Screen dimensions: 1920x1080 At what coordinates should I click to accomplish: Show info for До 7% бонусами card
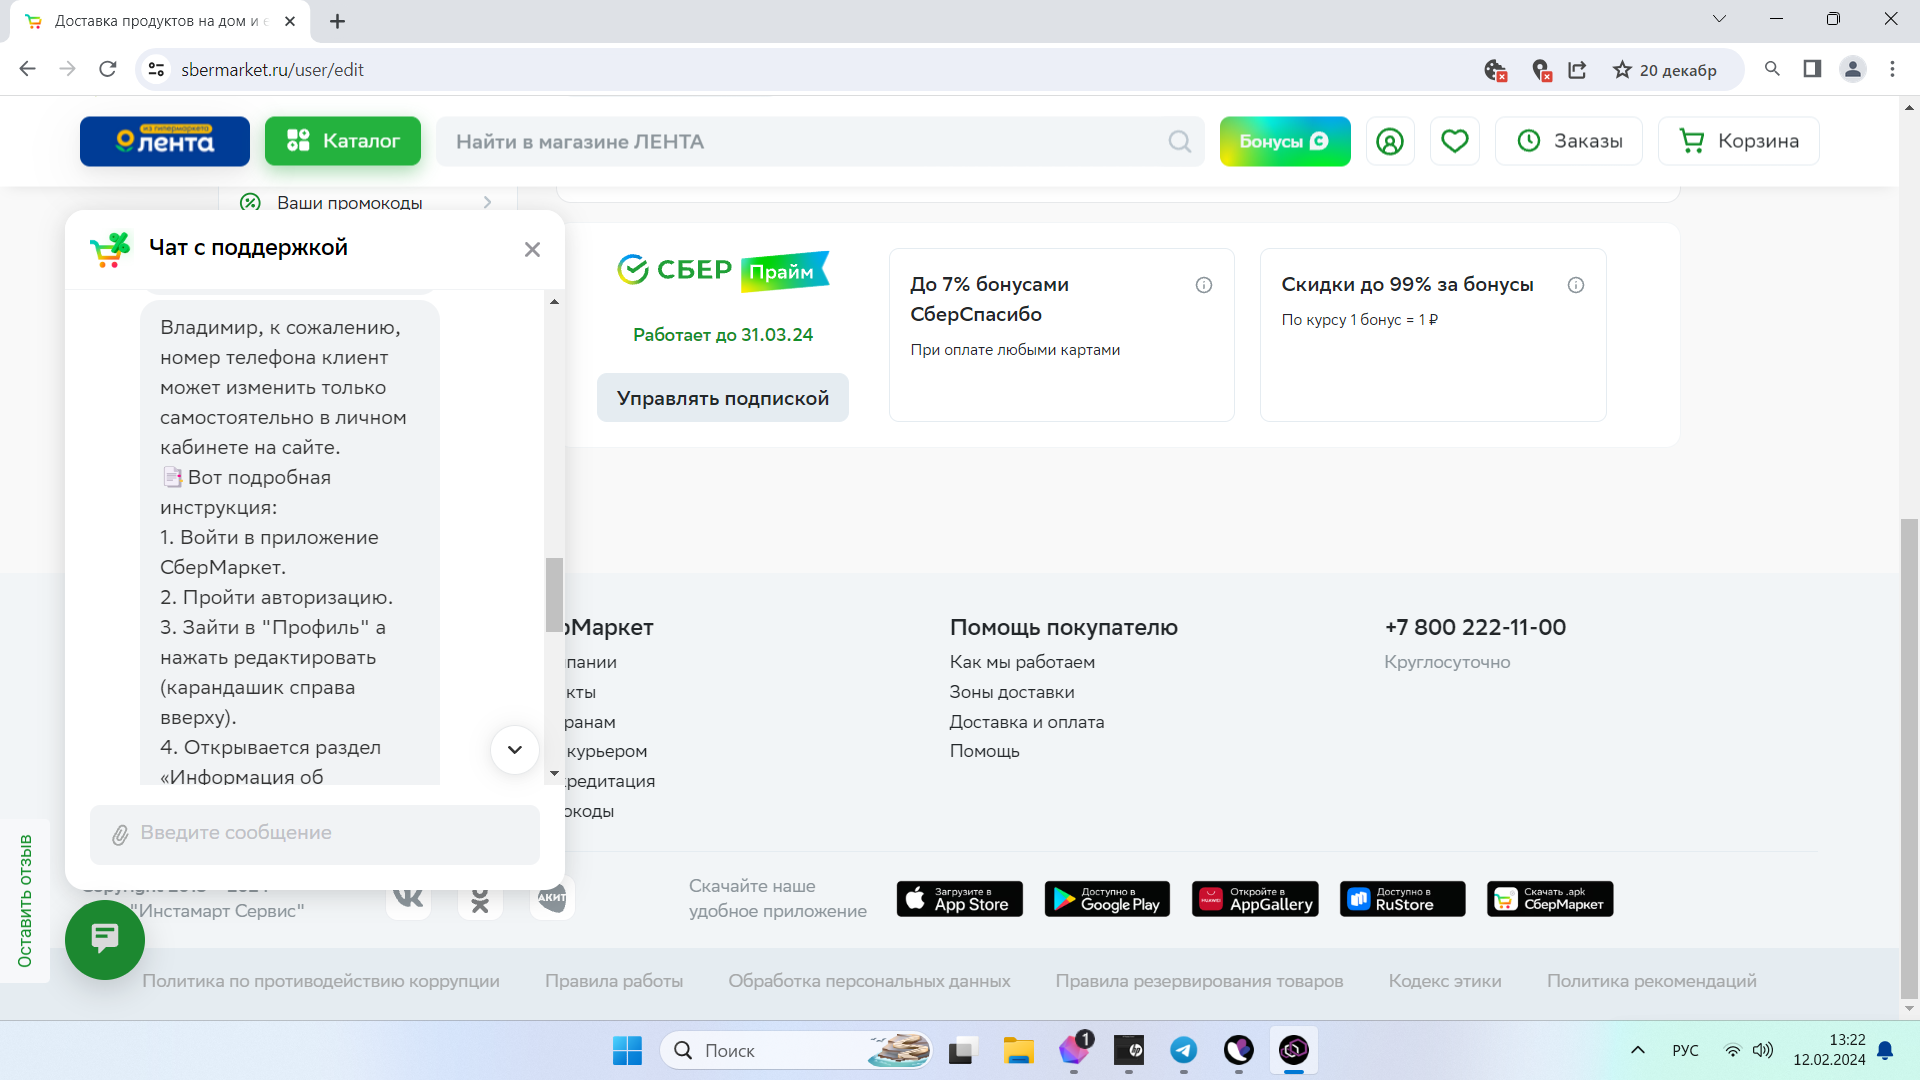[1204, 285]
